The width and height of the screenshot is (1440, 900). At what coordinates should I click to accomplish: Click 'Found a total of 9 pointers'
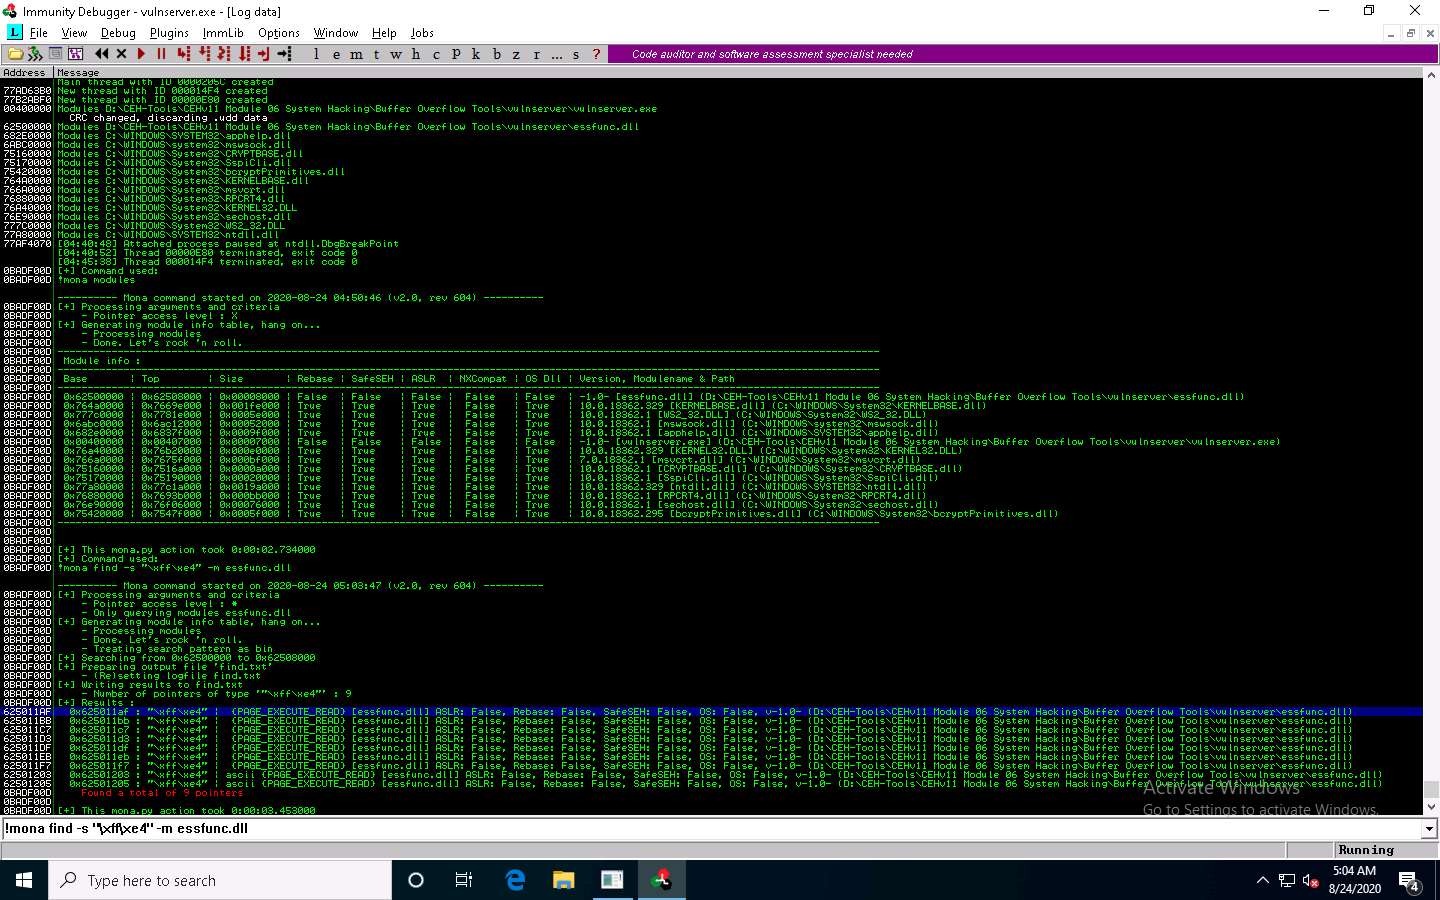[x=162, y=793]
